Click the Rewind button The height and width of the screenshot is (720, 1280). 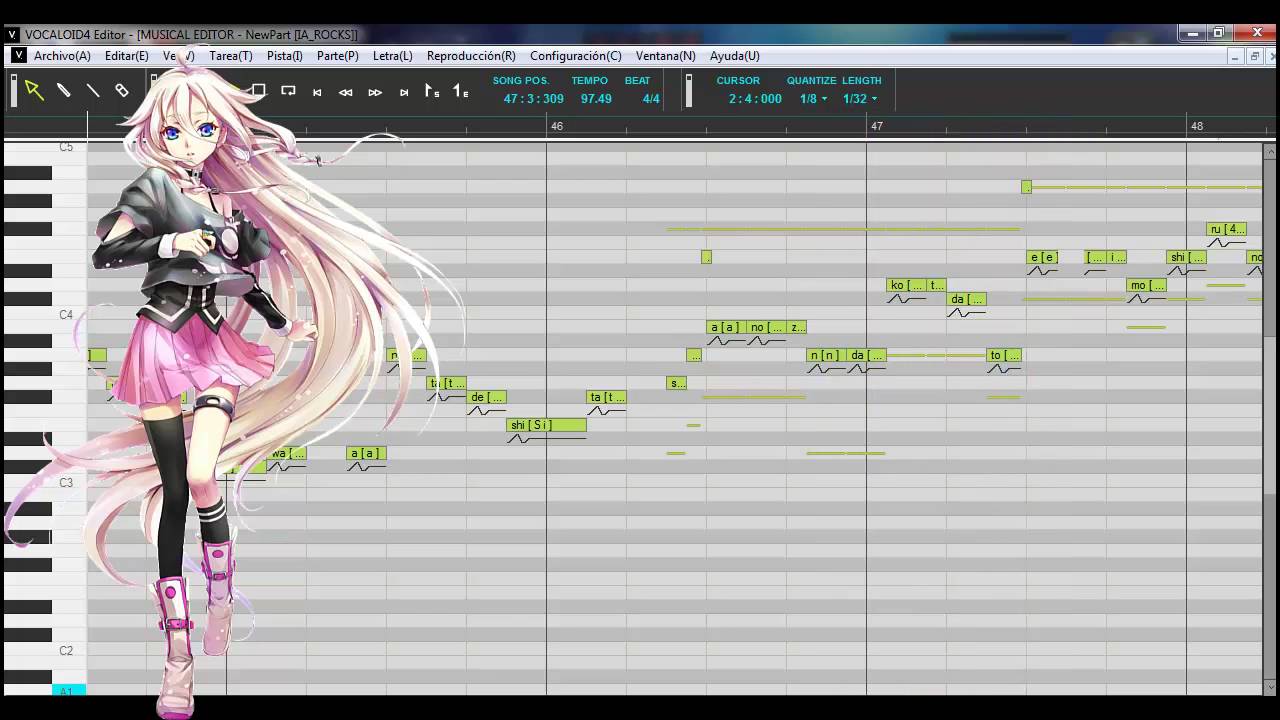point(346,92)
